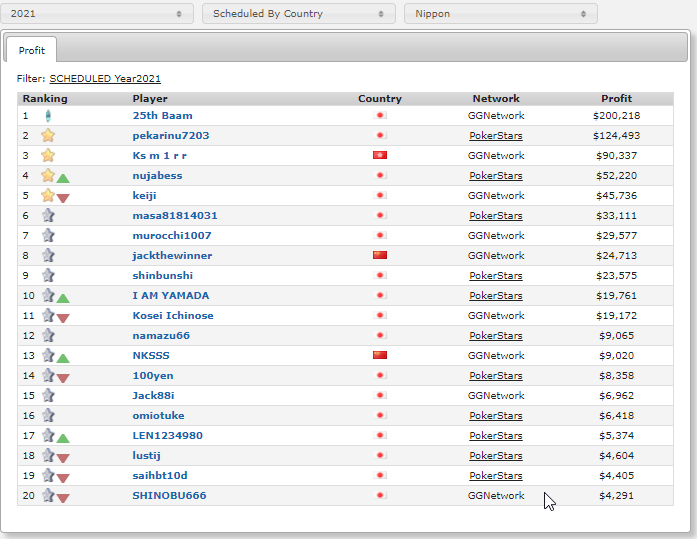The height and width of the screenshot is (539, 697).
Task: Open player Ks m 1 r r profile
Action: pyautogui.click(x=160, y=156)
